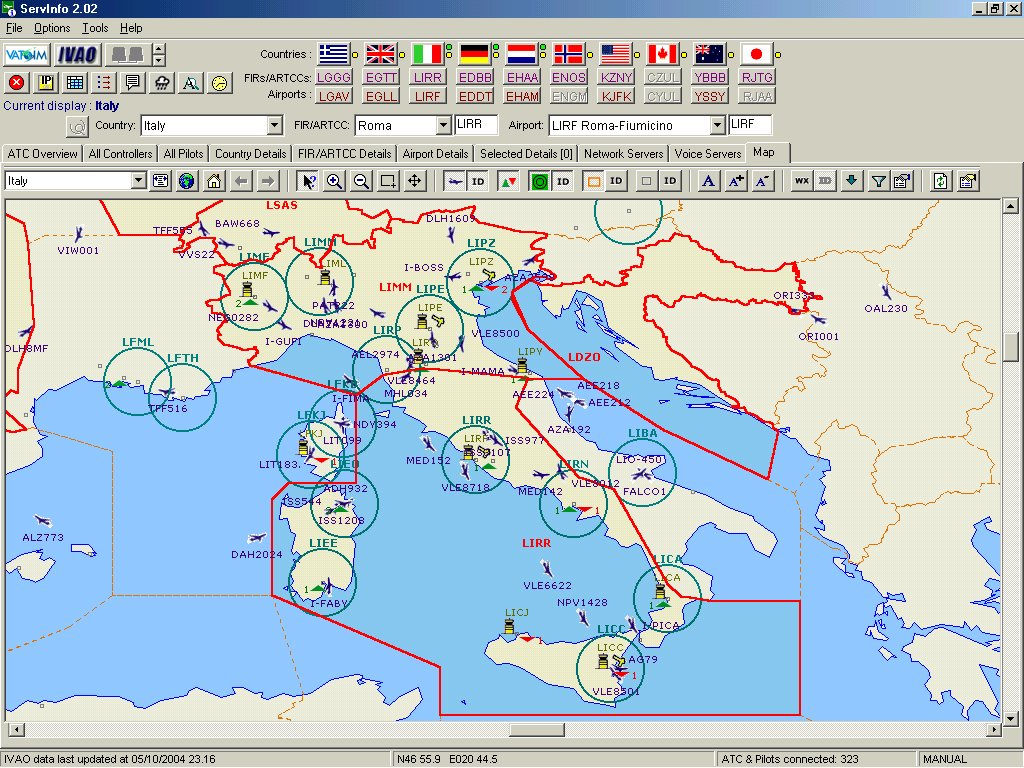Image resolution: width=1024 pixels, height=768 pixels.
Task: Toggle the green circle ATC range display
Action: (539, 181)
